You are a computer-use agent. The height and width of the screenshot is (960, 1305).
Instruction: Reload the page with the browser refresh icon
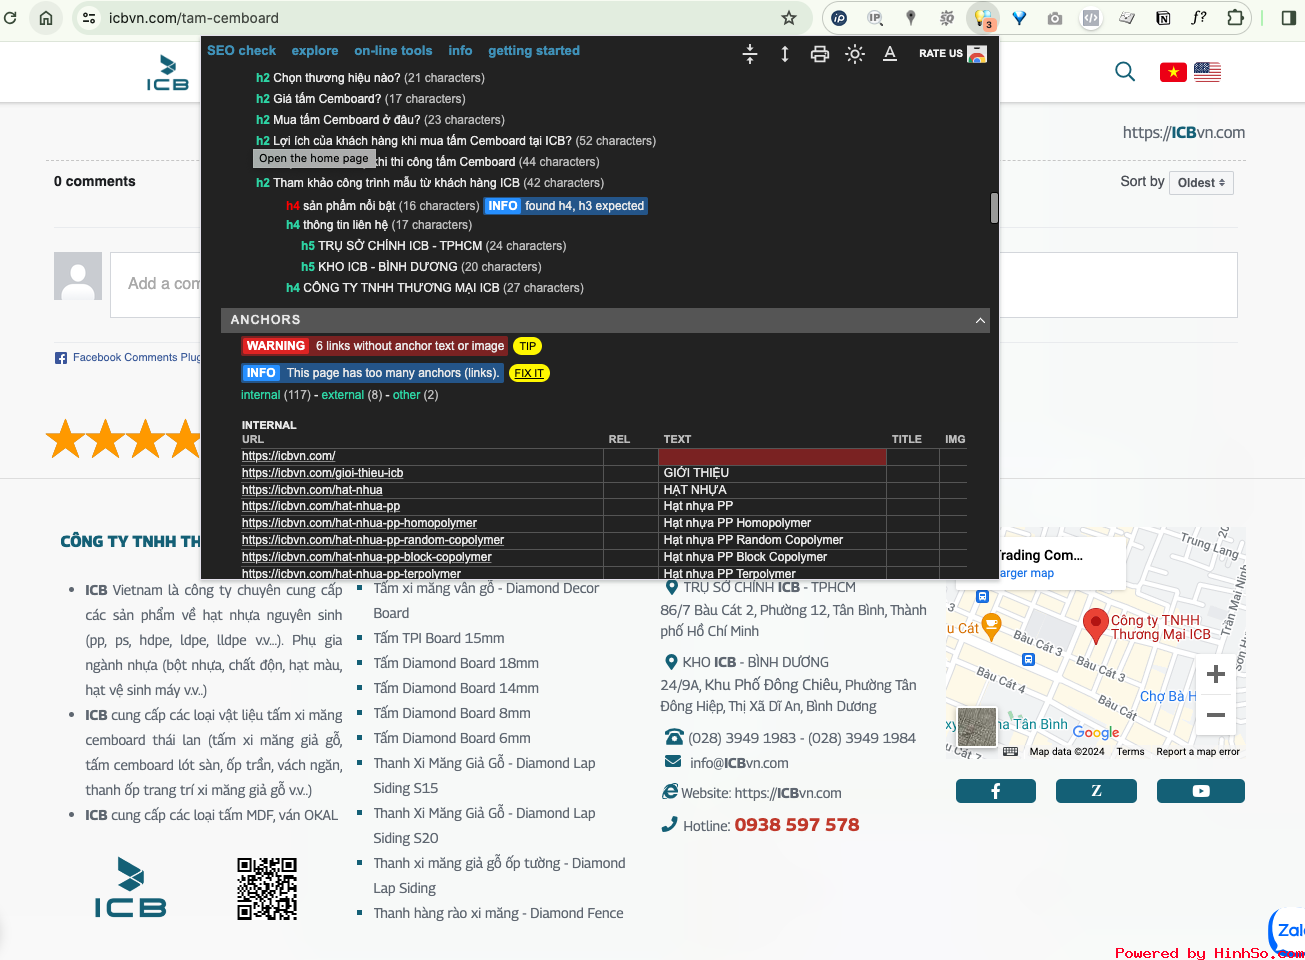point(11,18)
